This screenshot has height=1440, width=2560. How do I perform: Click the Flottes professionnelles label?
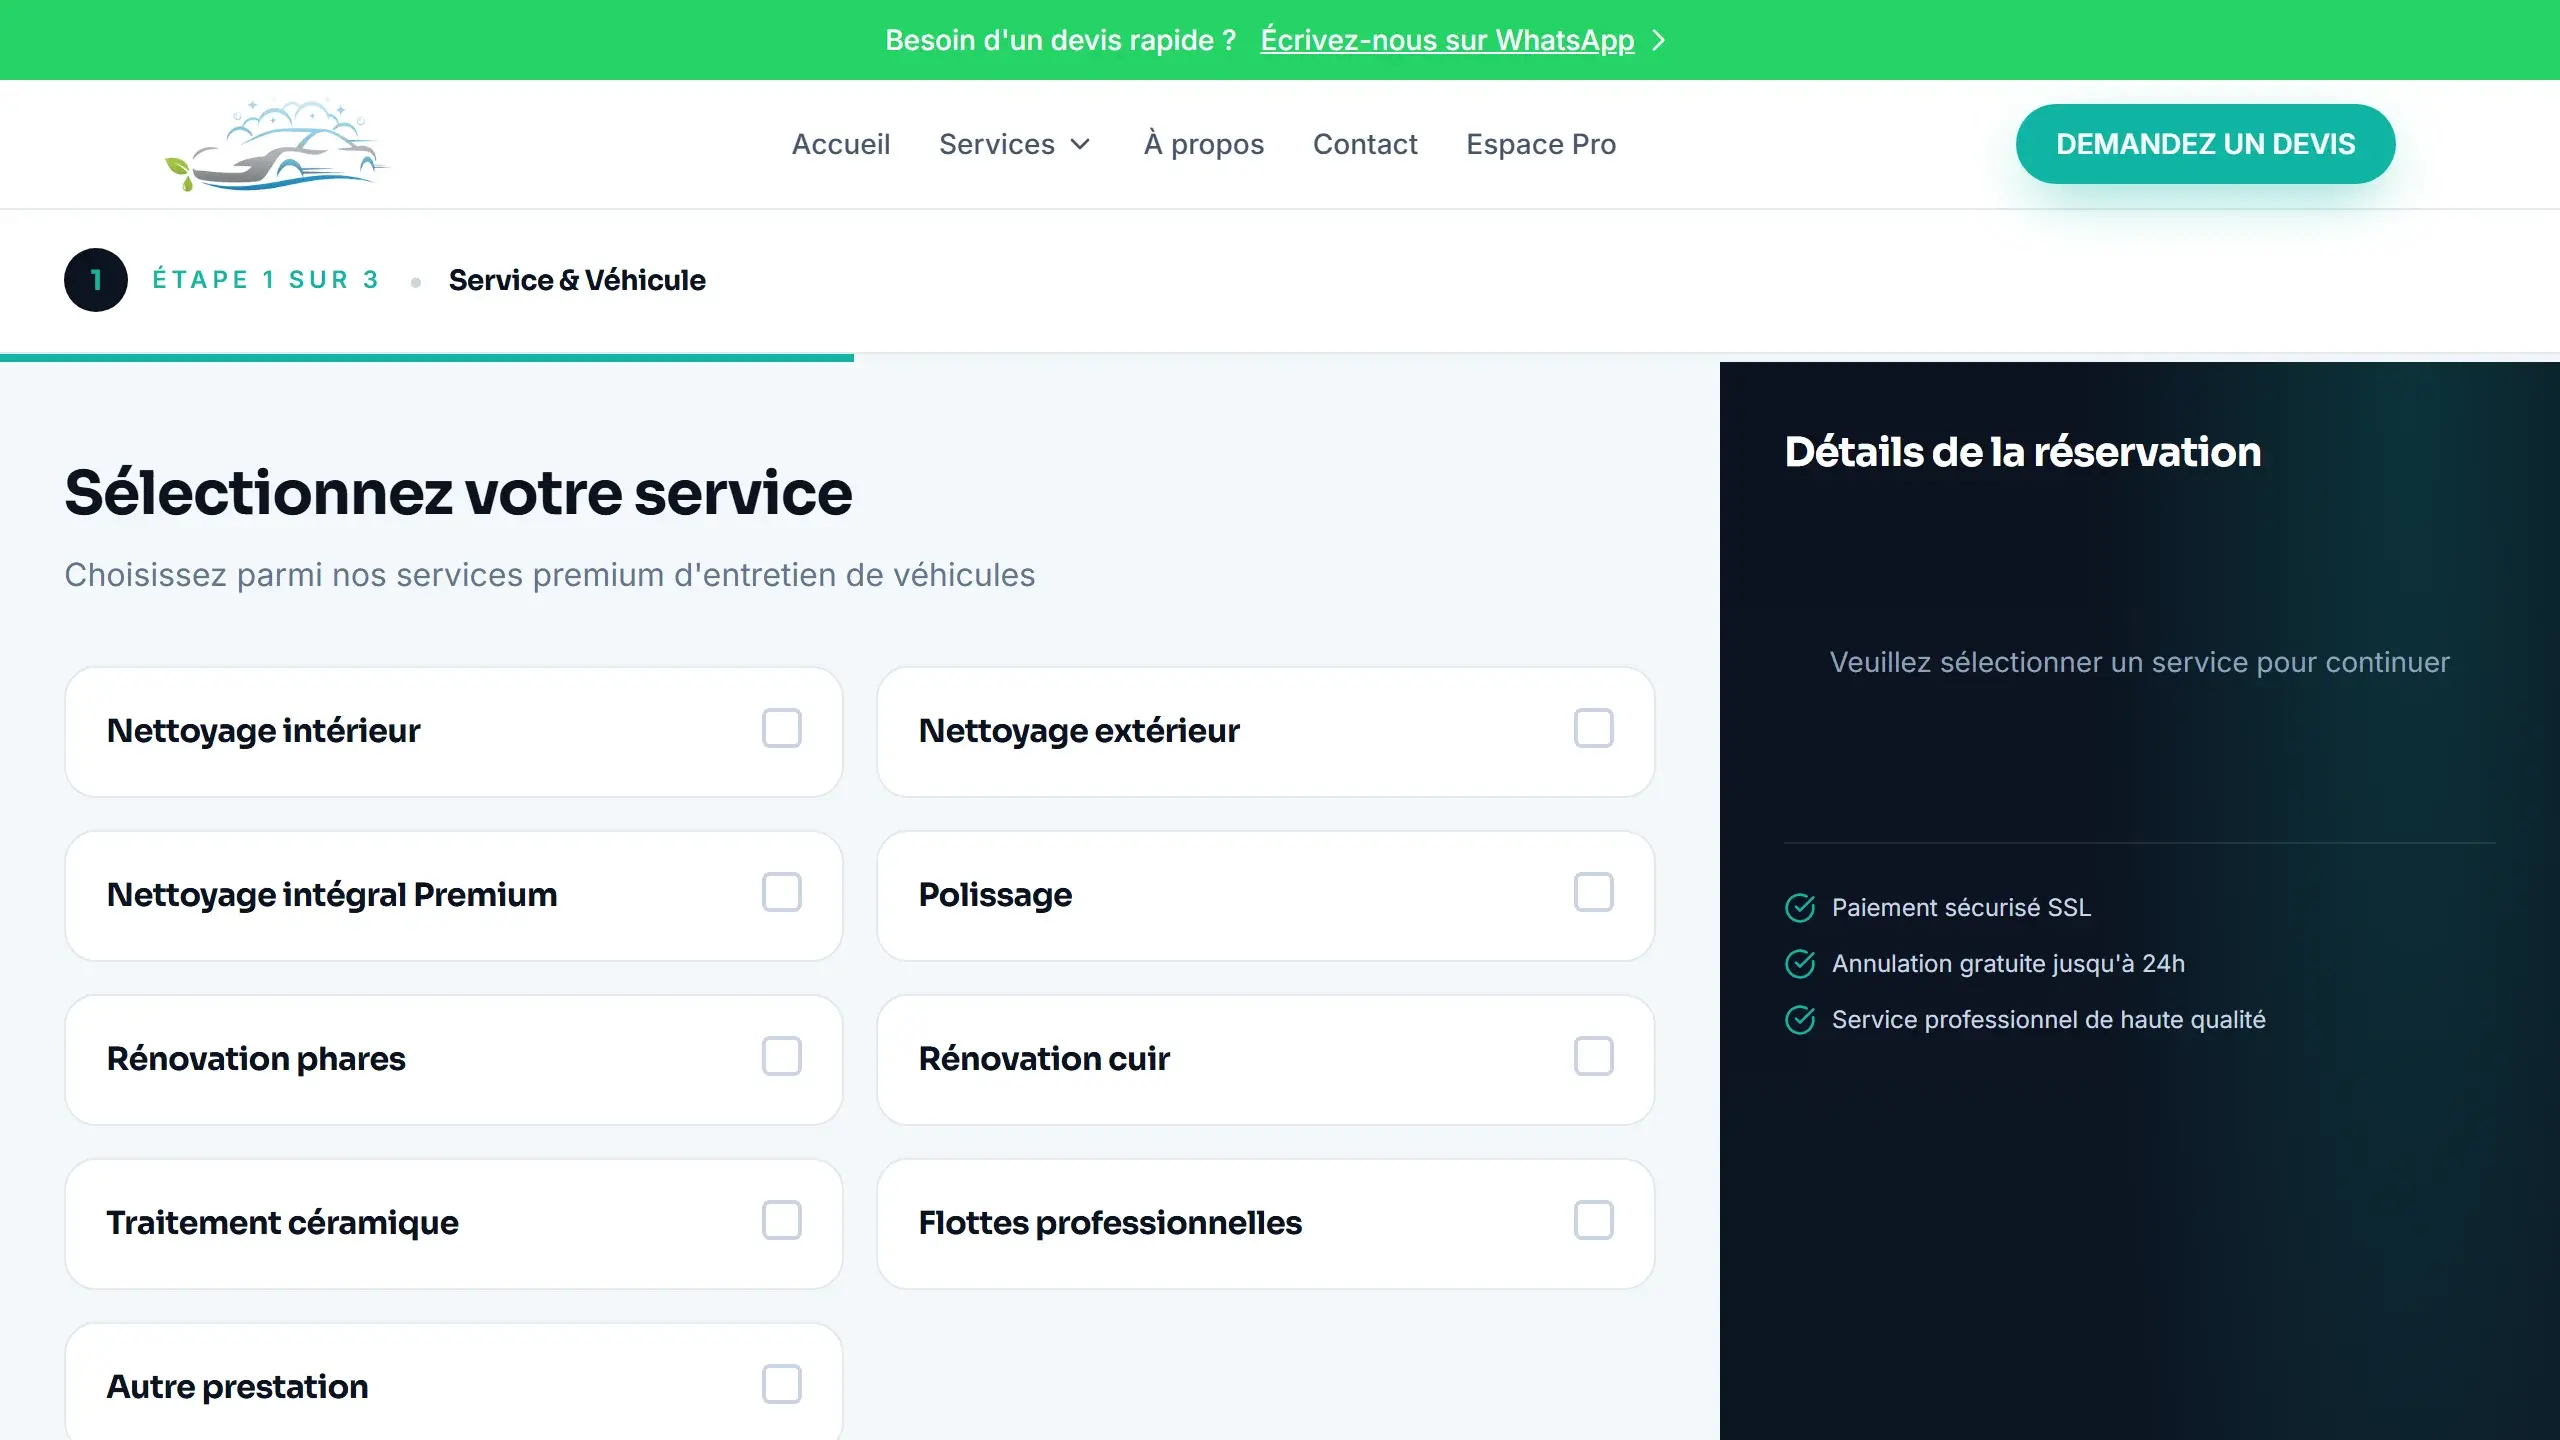tap(1110, 1223)
